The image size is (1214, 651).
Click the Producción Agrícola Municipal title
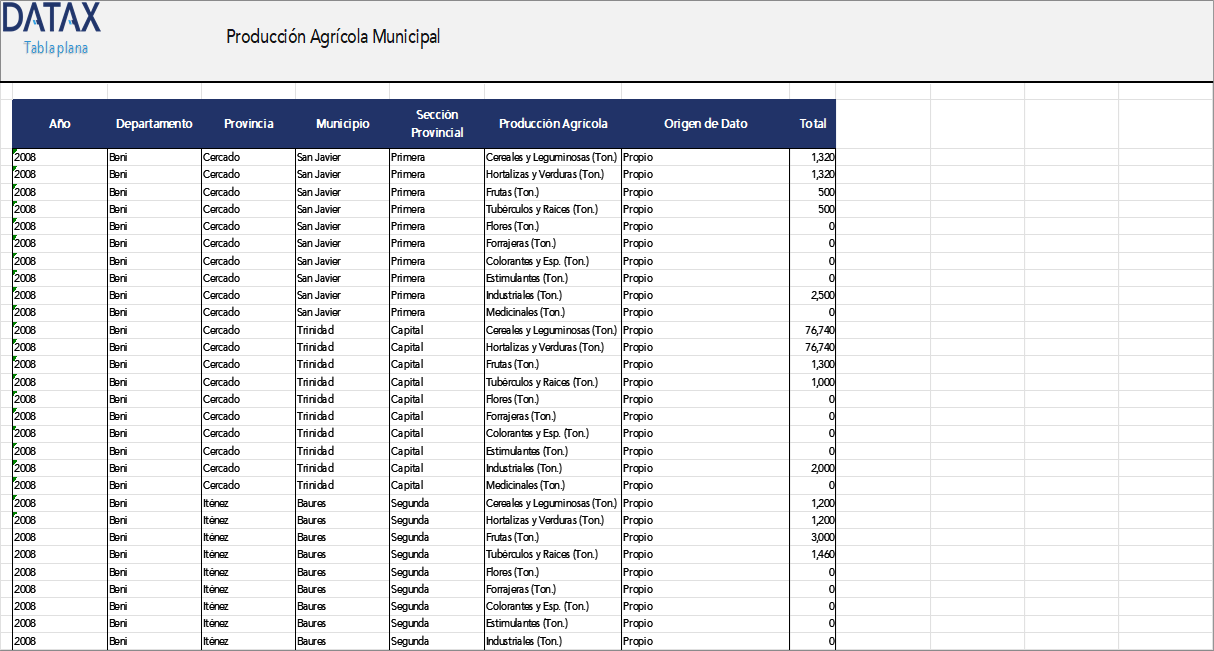point(334,36)
